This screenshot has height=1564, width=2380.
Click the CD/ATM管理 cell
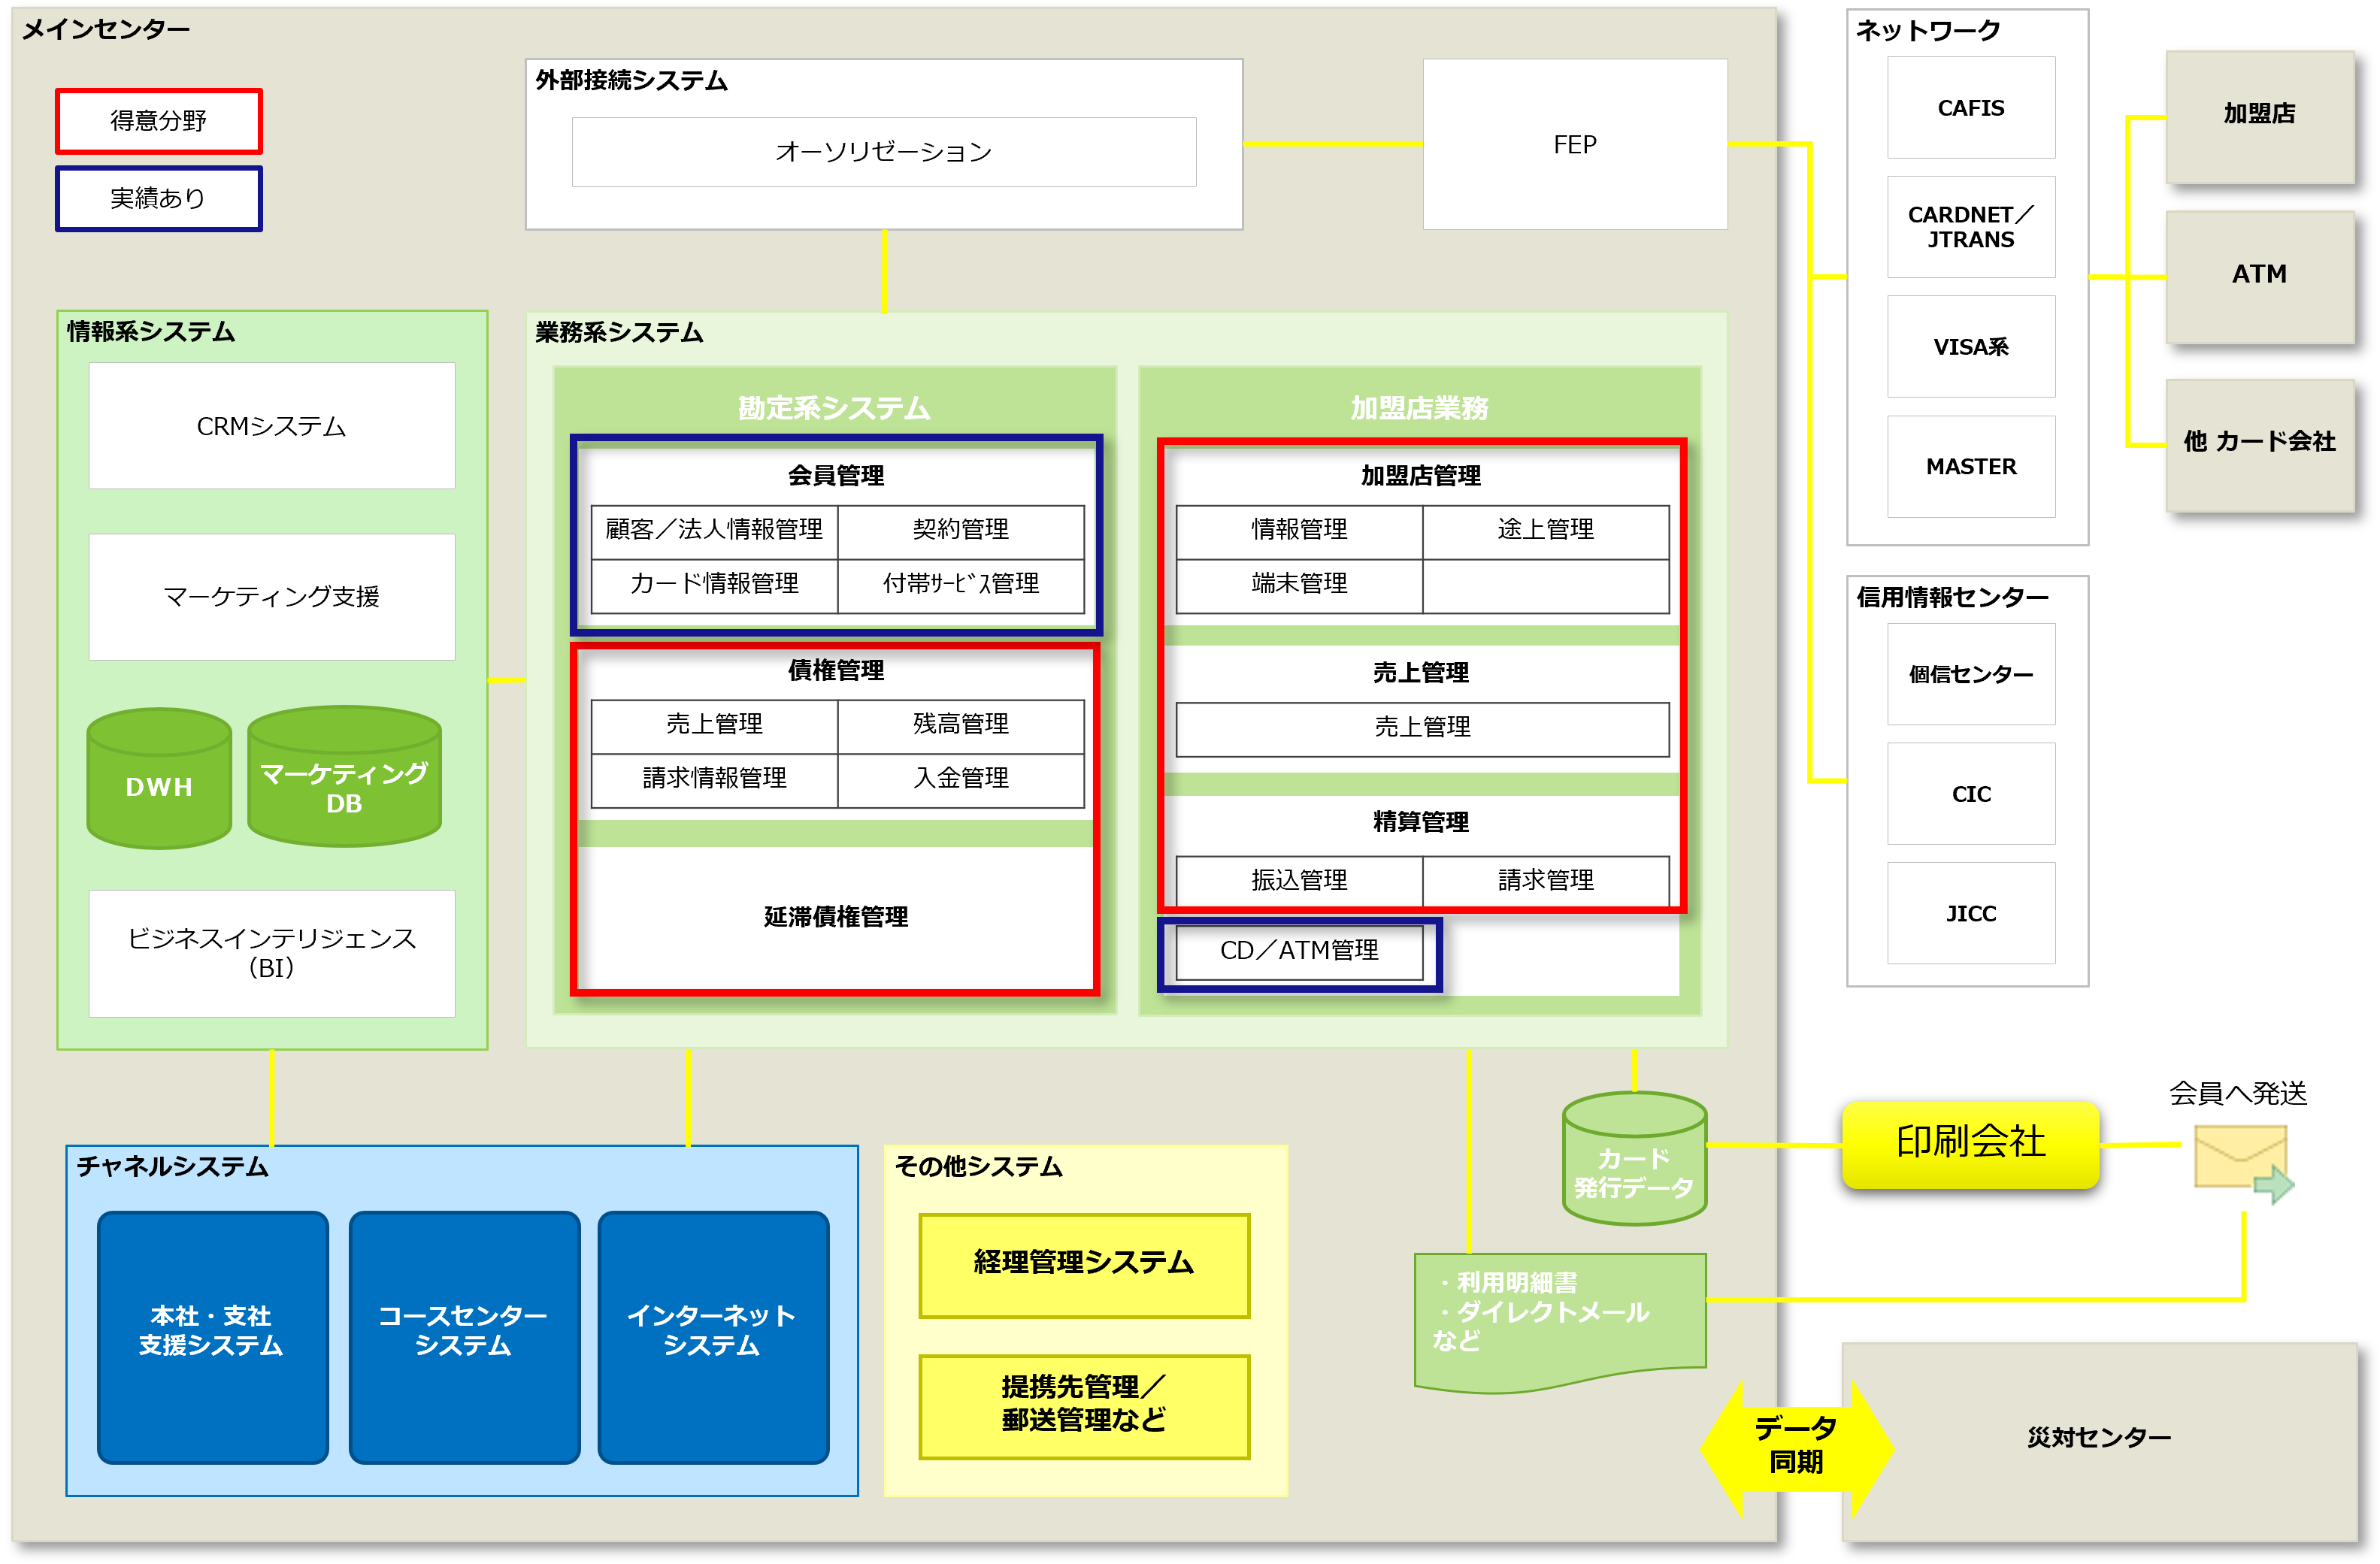click(x=1298, y=951)
